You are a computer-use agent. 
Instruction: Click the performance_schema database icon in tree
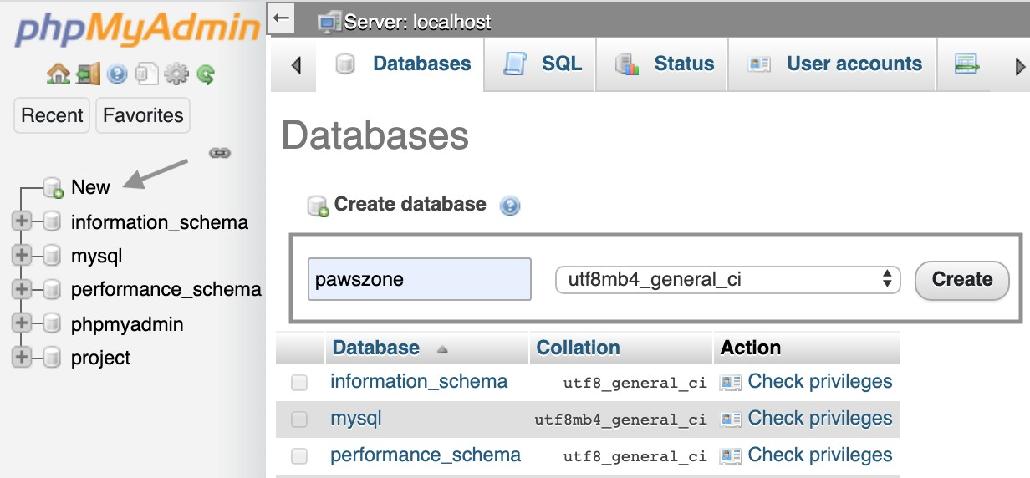tap(53, 290)
